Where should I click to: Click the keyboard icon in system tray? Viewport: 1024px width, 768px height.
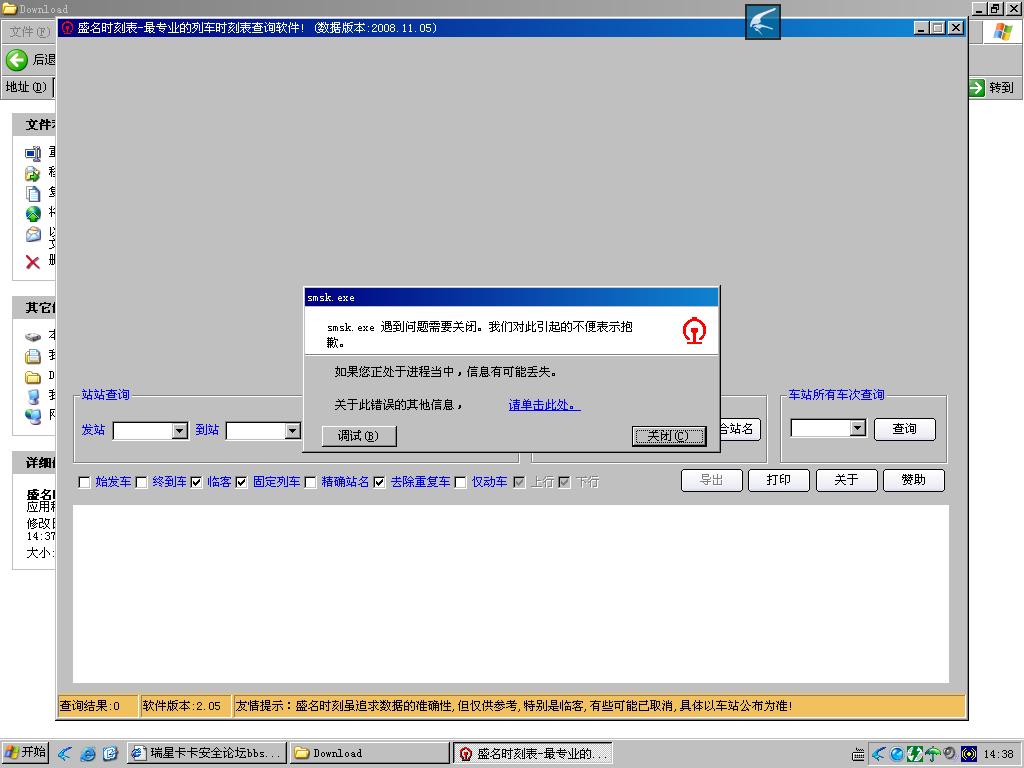tap(858, 754)
